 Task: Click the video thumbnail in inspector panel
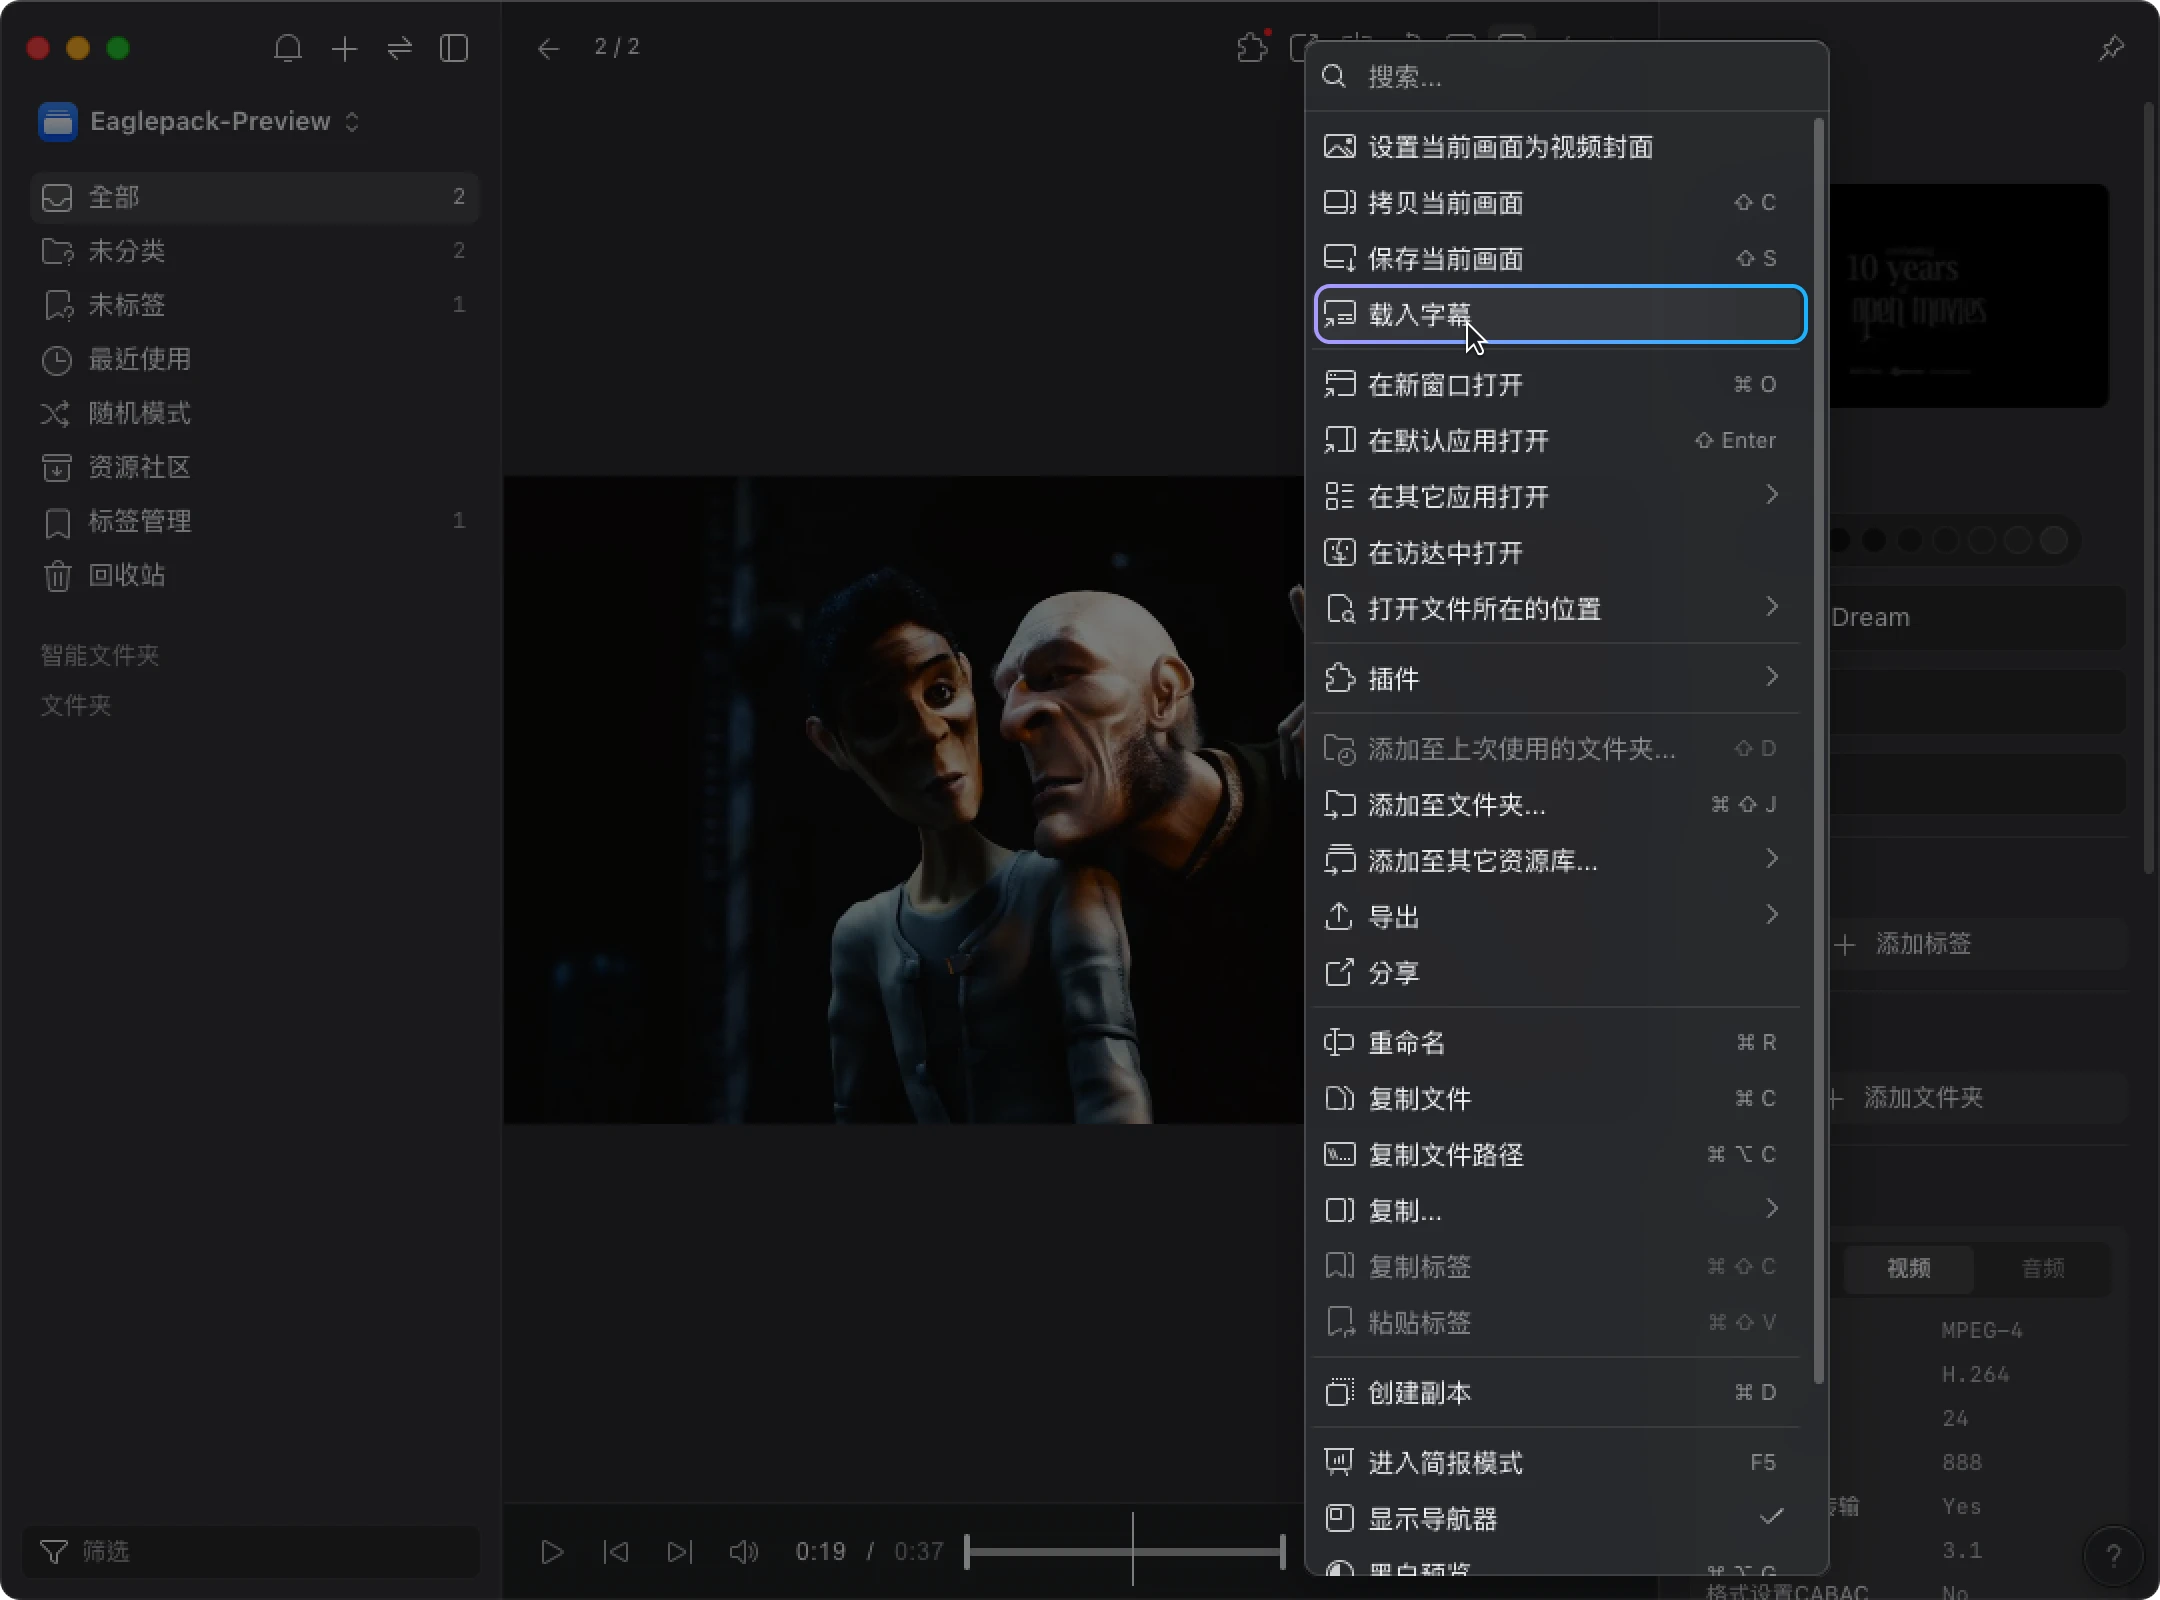click(x=1969, y=295)
